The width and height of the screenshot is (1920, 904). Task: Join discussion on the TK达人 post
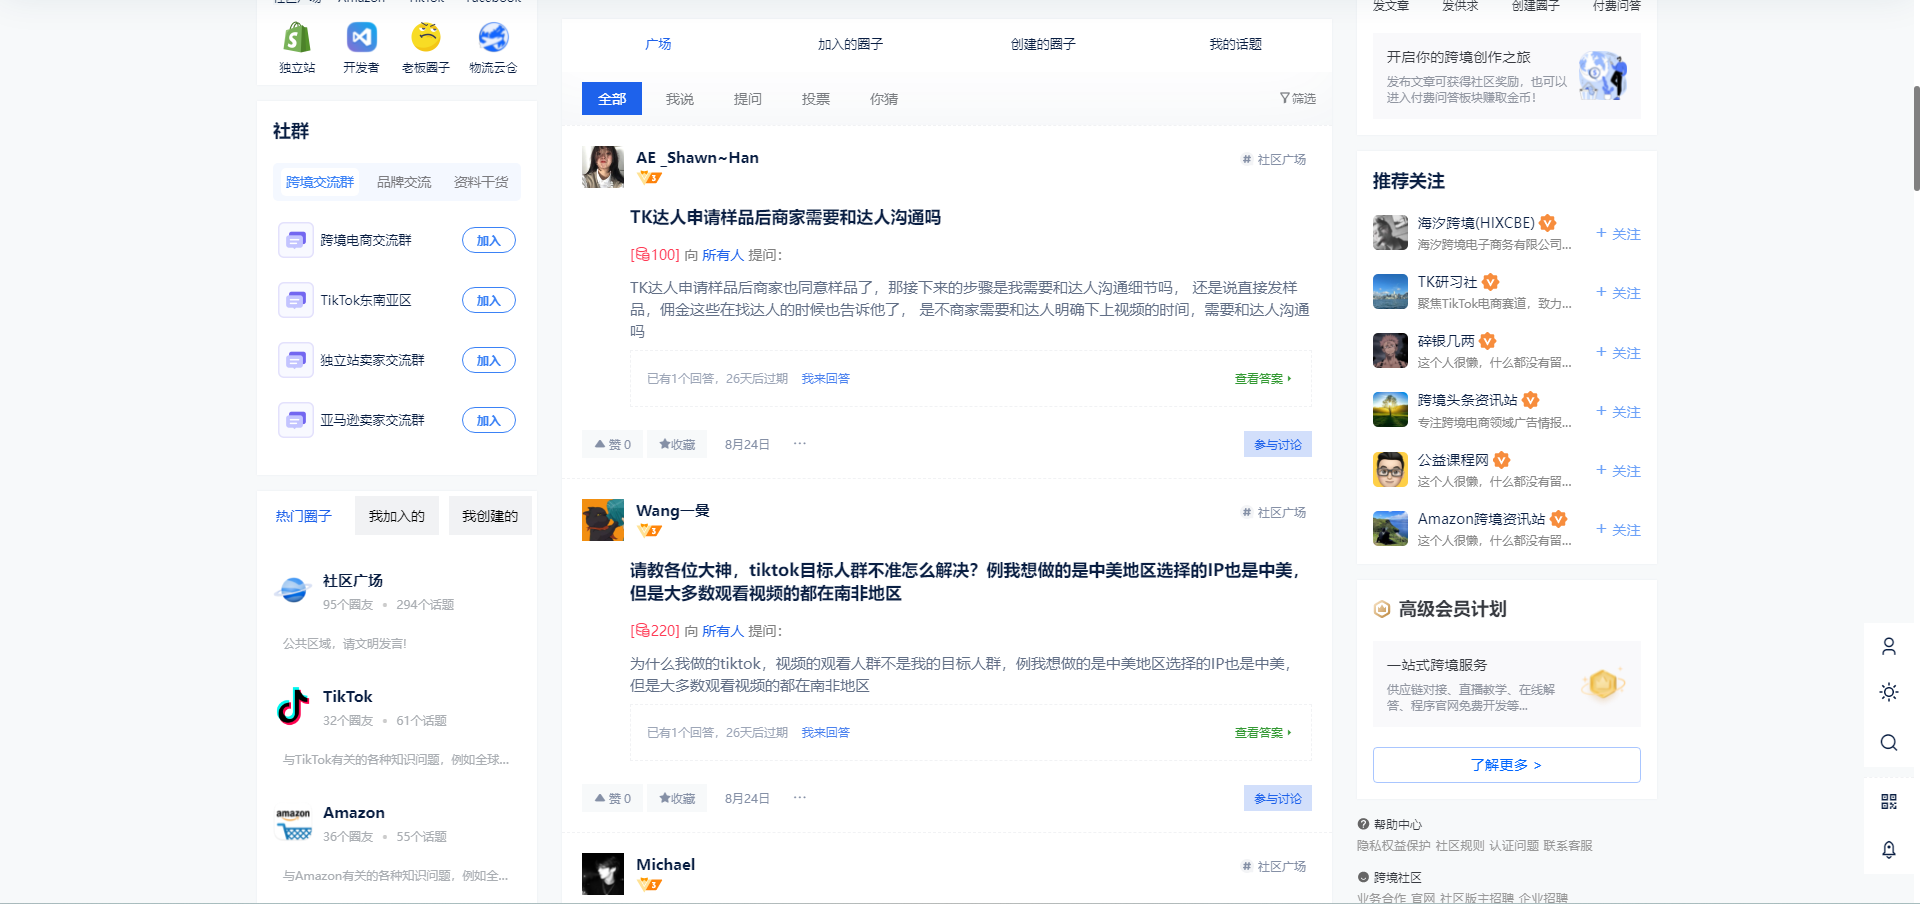click(x=1278, y=444)
